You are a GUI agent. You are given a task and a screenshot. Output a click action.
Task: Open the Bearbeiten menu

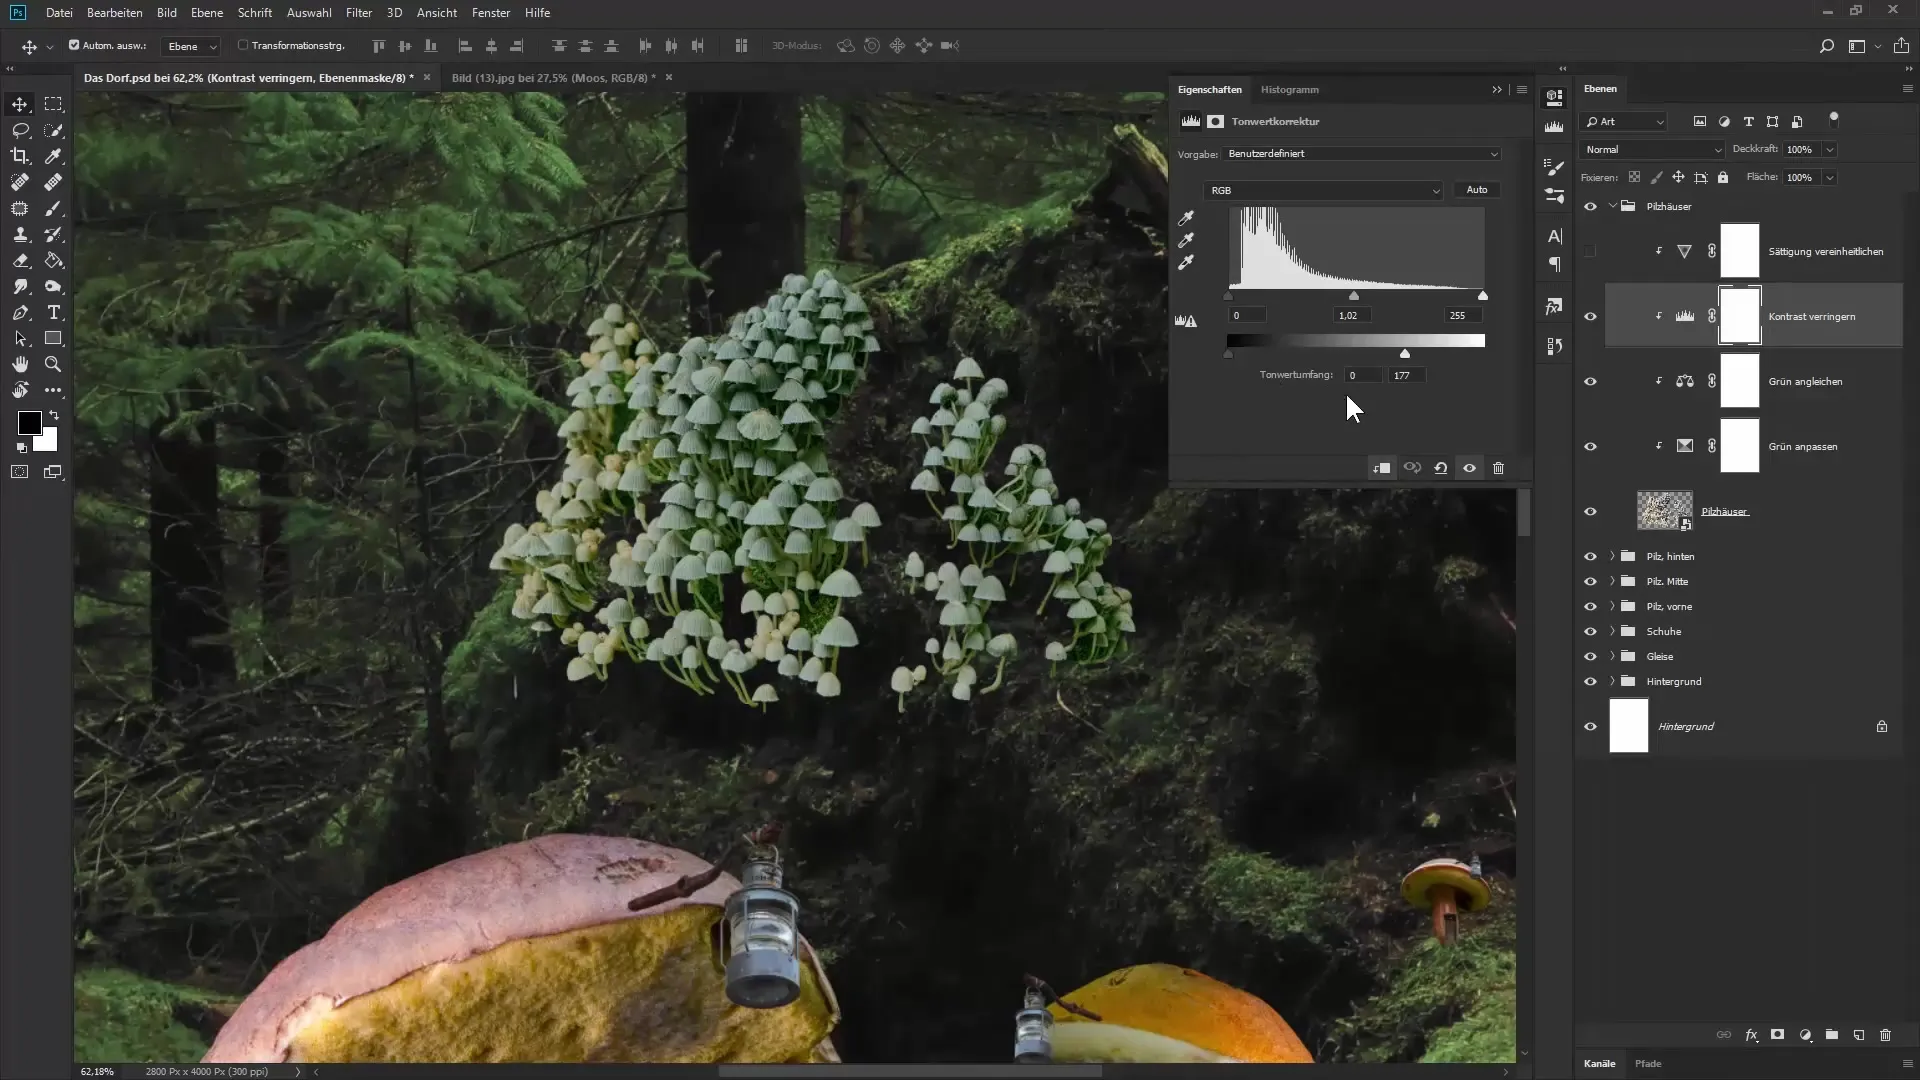[114, 13]
